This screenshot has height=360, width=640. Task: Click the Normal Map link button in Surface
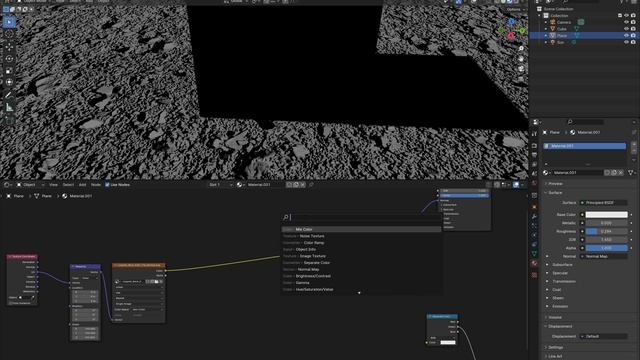[604, 256]
